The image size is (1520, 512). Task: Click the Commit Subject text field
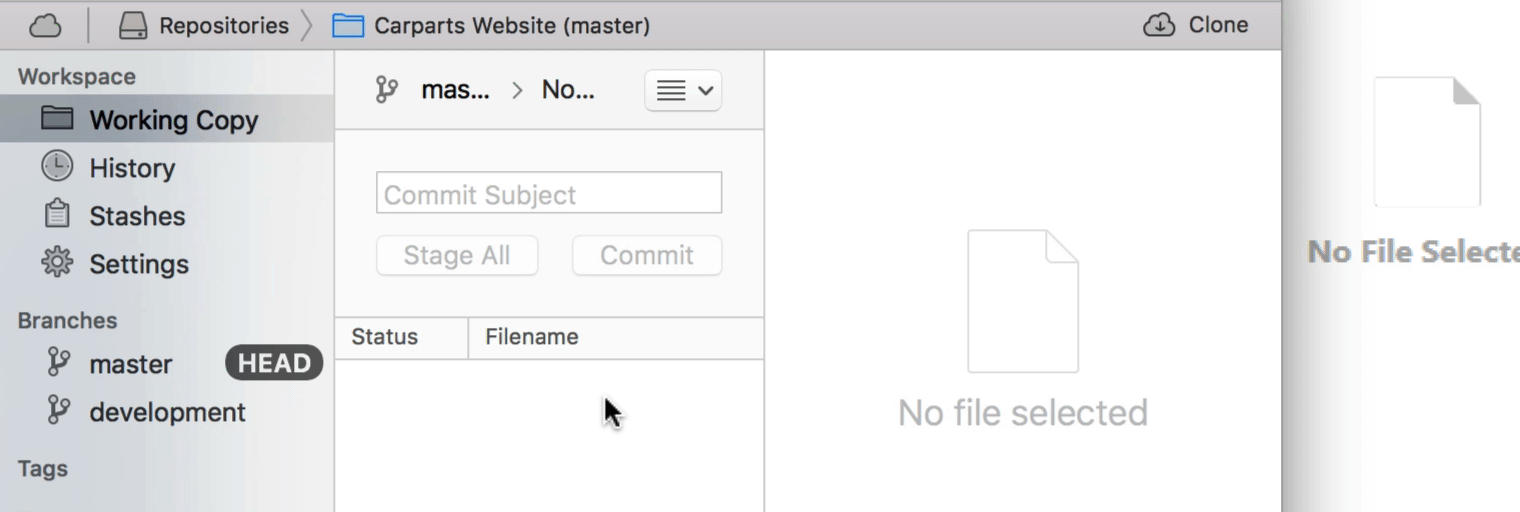(x=548, y=193)
